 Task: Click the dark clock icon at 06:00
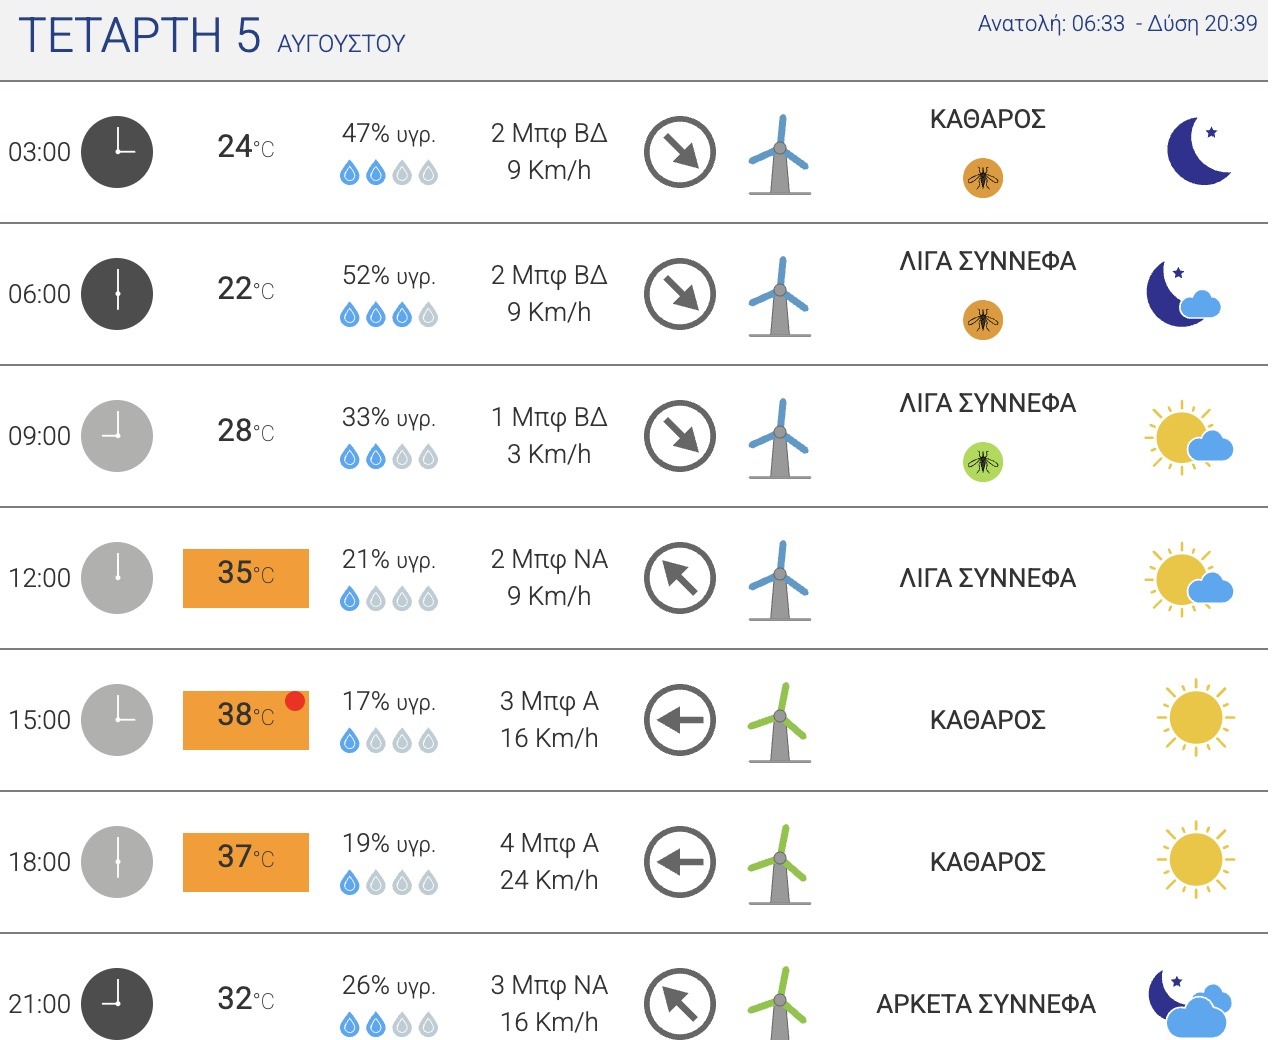coord(117,294)
